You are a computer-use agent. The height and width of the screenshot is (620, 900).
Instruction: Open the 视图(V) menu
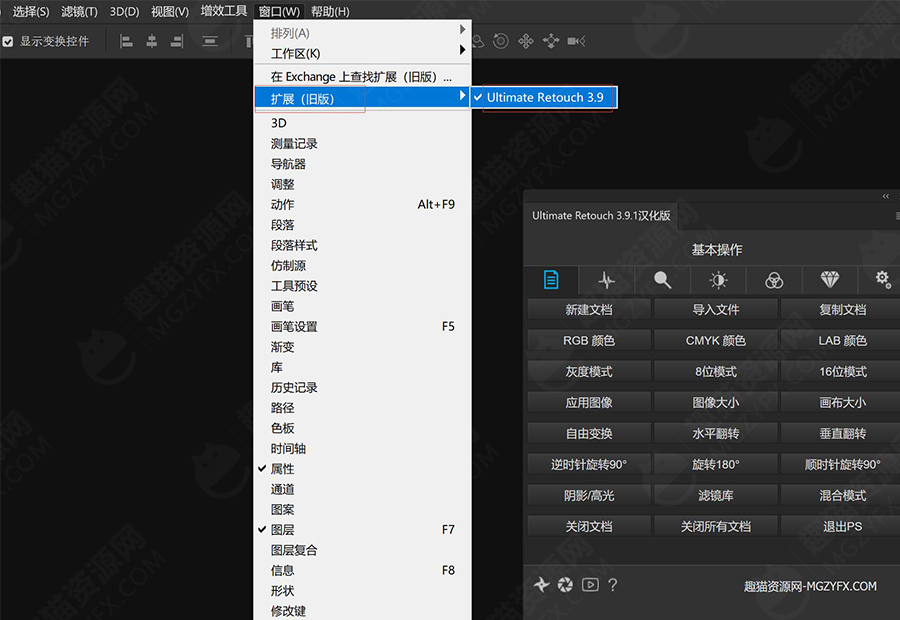tap(170, 11)
